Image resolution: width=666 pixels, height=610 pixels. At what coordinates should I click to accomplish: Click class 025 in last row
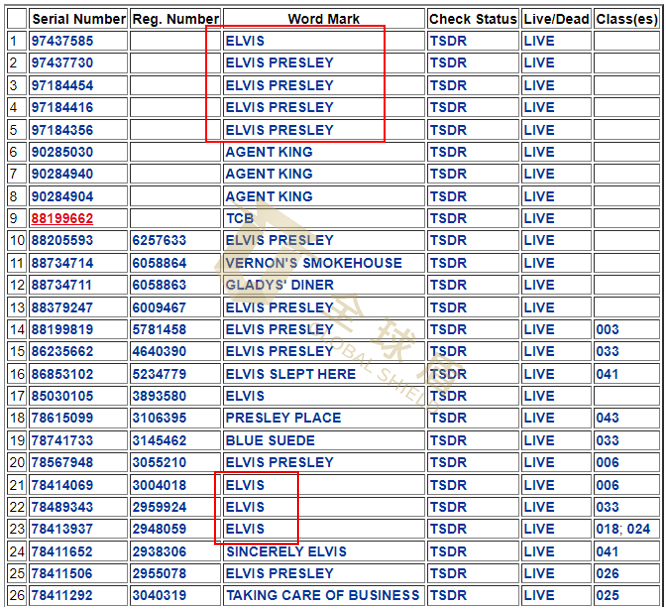pos(607,595)
